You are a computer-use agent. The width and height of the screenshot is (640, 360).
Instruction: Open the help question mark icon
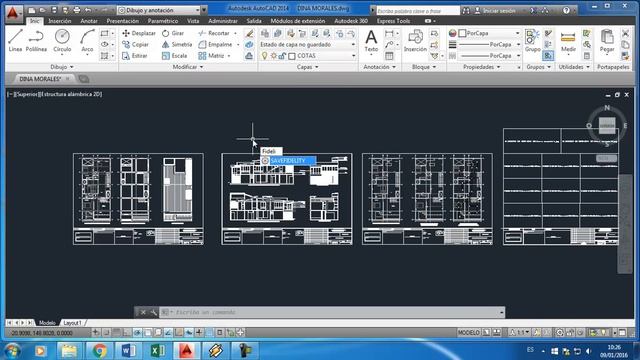(566, 10)
